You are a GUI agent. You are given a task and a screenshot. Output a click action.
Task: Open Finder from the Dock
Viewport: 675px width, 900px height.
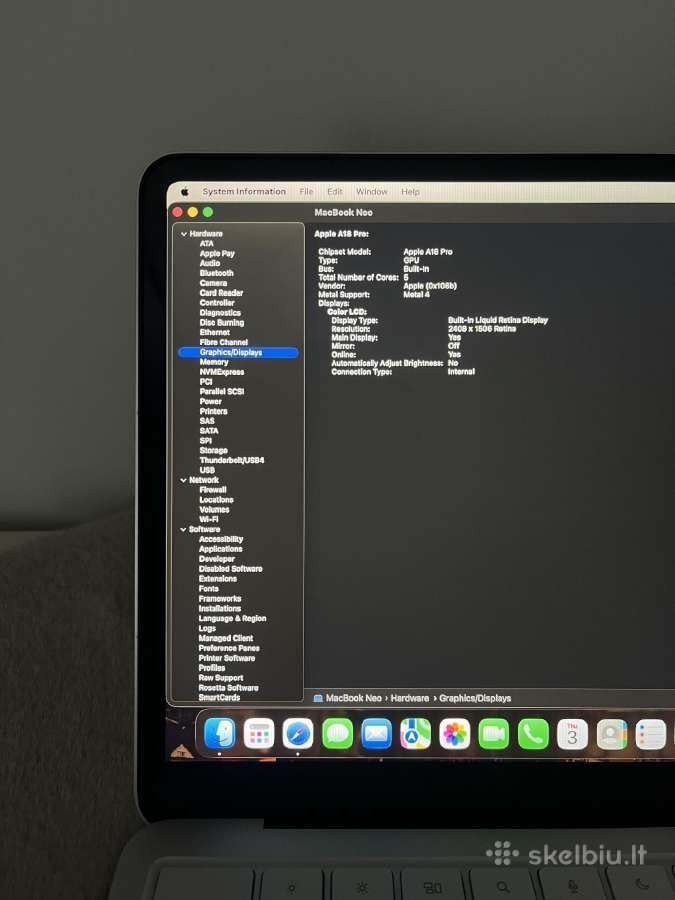pos(220,733)
